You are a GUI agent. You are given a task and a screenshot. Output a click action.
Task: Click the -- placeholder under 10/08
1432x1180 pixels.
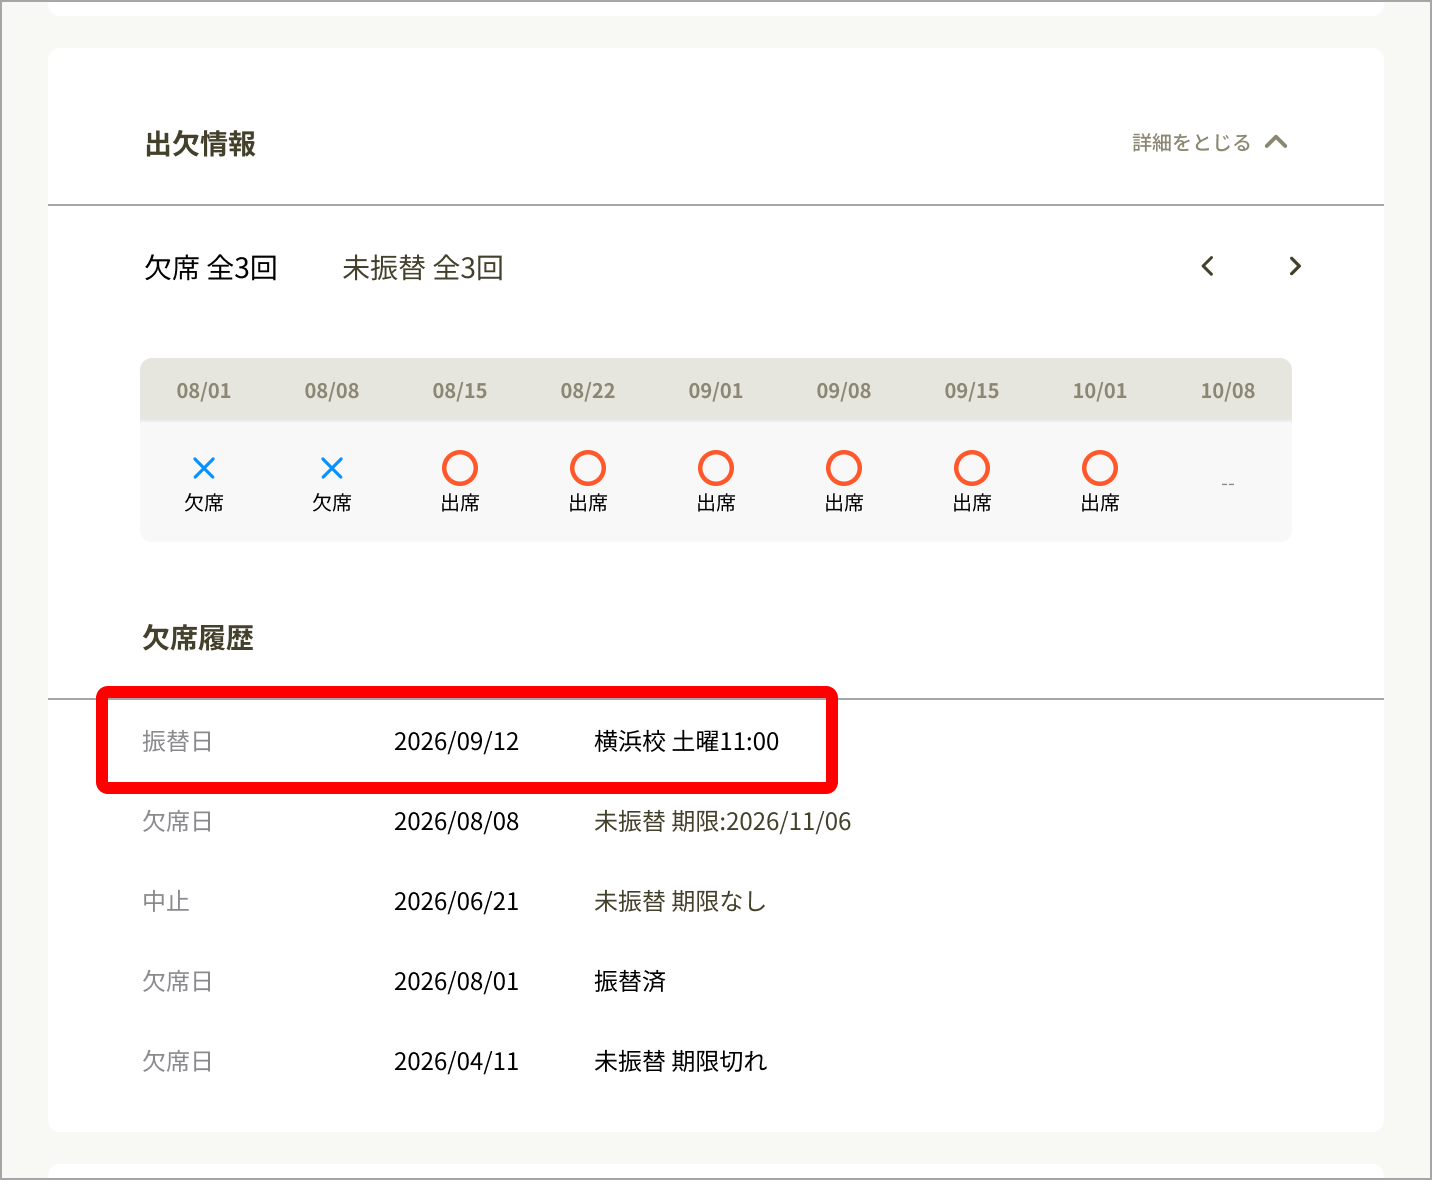tap(1228, 484)
